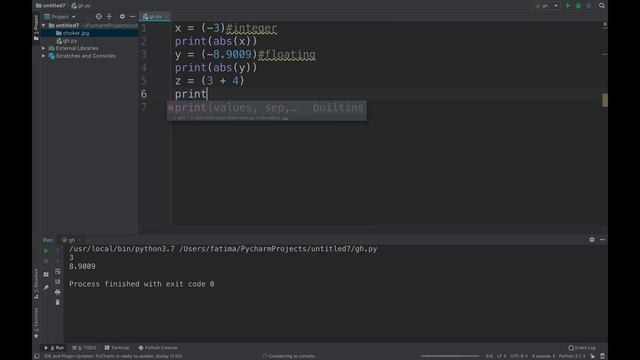The image size is (640, 360).
Task: Open the 4 spaces indent selector
Action: [543, 356]
